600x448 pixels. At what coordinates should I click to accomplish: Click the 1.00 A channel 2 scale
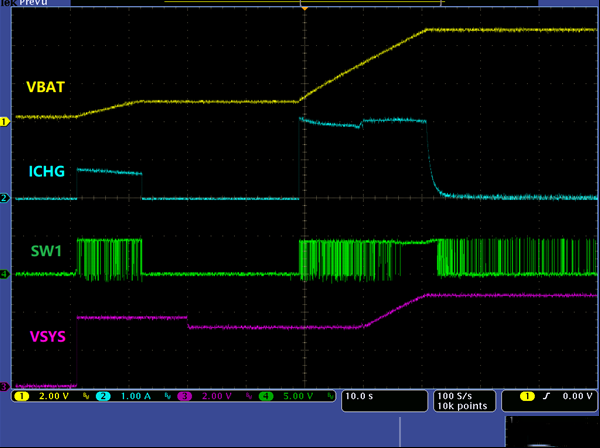point(135,396)
